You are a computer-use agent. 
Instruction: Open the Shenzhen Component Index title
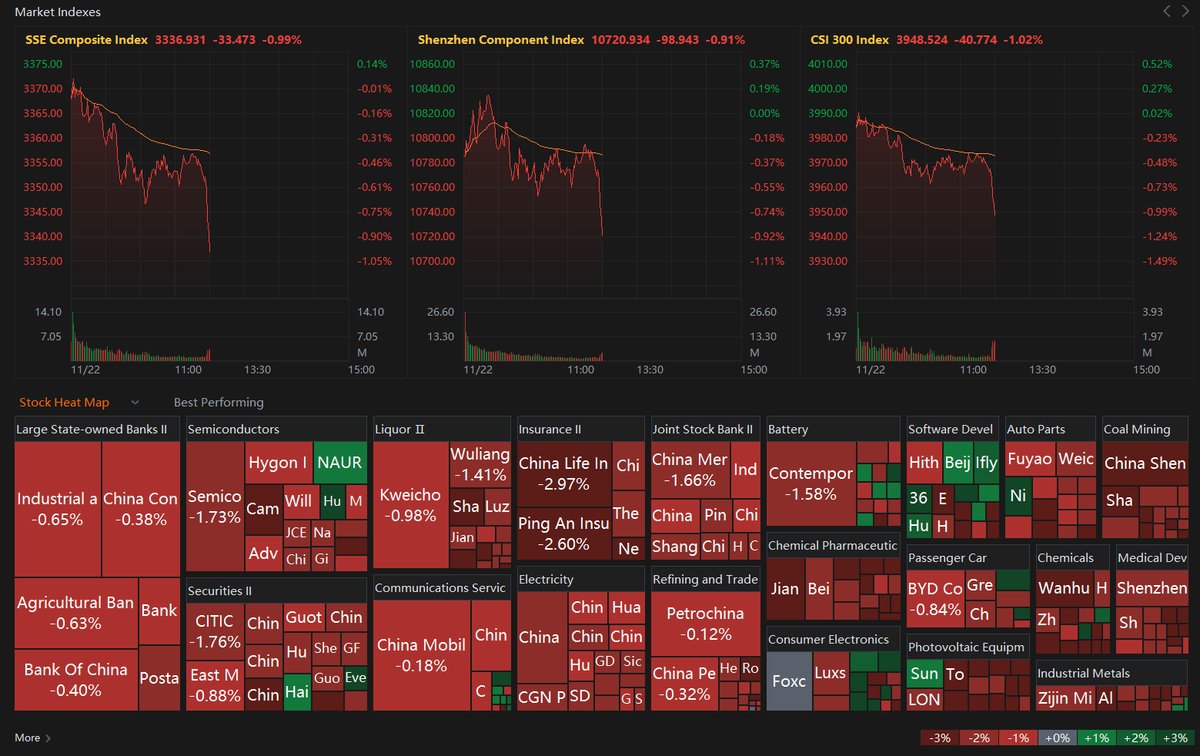(x=501, y=40)
